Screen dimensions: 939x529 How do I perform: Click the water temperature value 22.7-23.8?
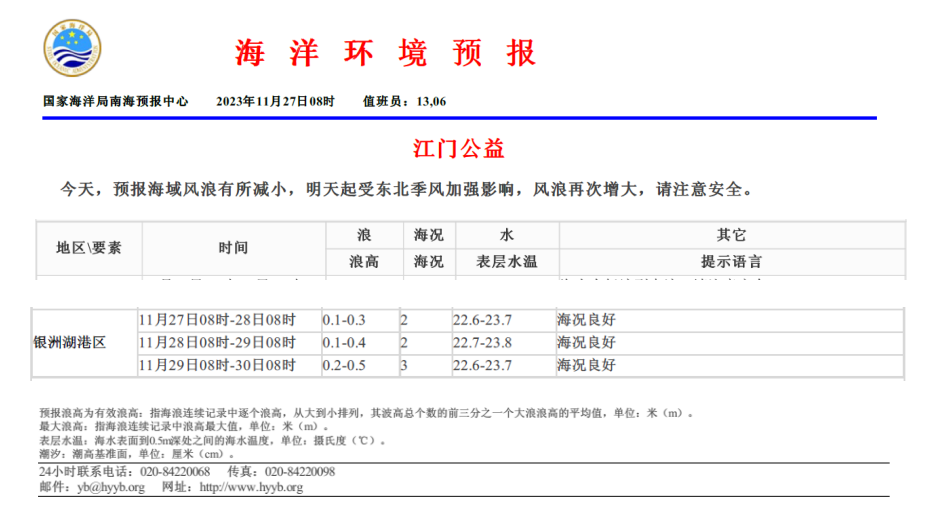pyautogui.click(x=482, y=343)
